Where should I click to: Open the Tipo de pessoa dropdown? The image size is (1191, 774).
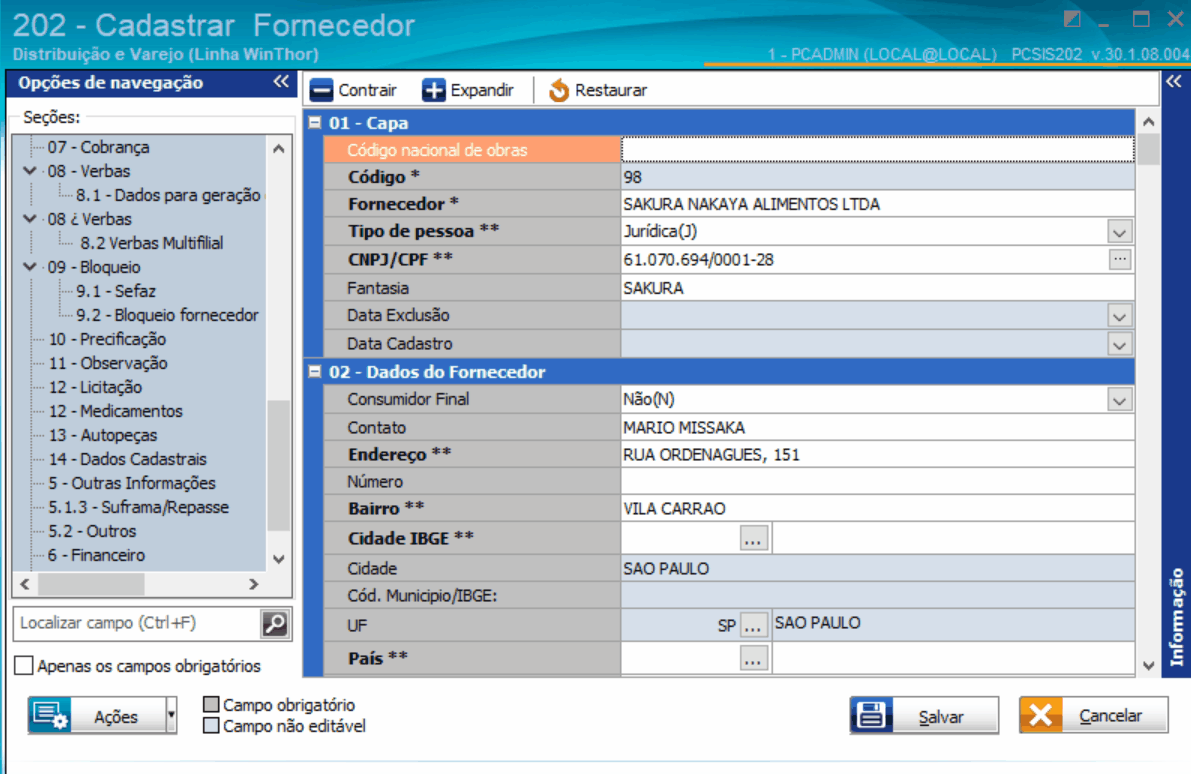1120,232
